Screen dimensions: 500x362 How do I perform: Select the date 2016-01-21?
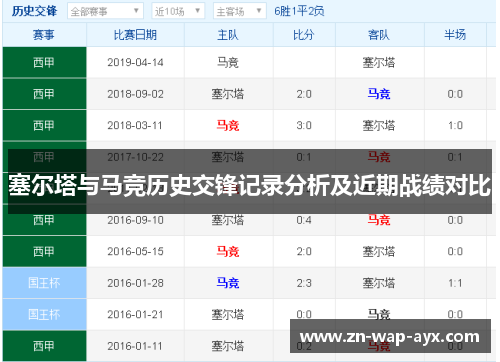pyautogui.click(x=135, y=314)
